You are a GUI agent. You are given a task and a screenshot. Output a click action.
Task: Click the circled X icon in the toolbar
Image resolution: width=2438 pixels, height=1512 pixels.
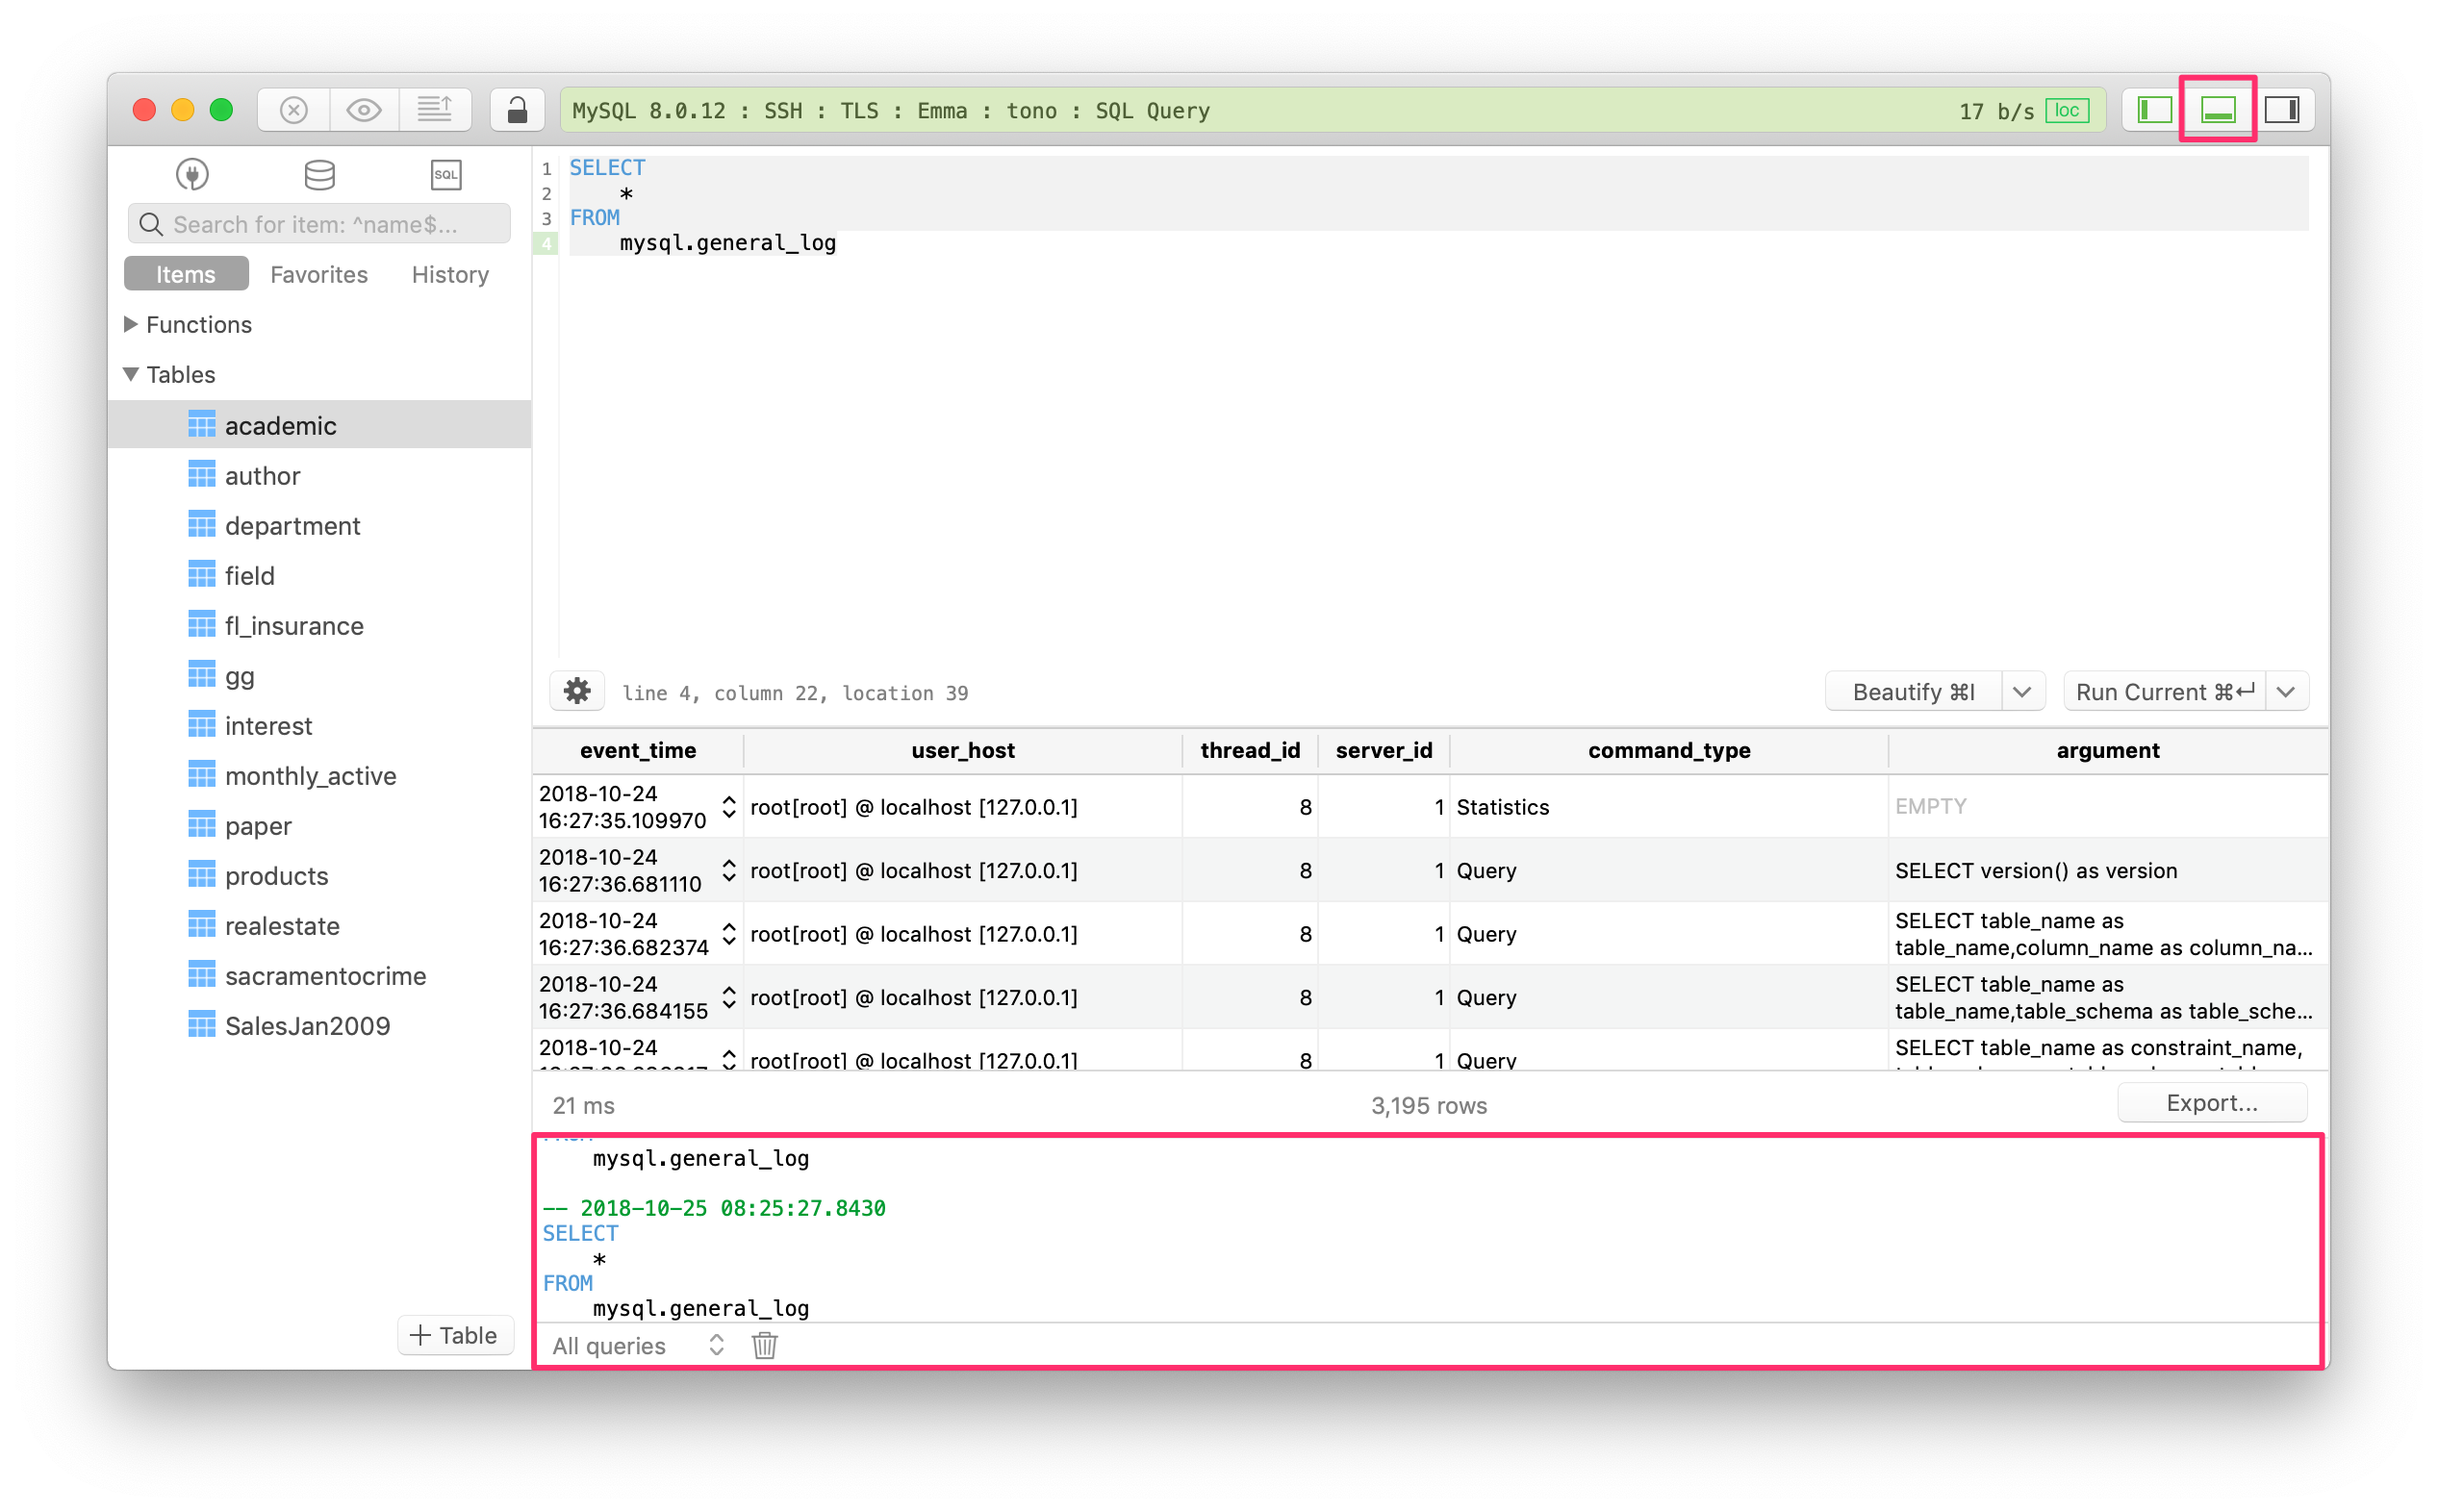293,109
